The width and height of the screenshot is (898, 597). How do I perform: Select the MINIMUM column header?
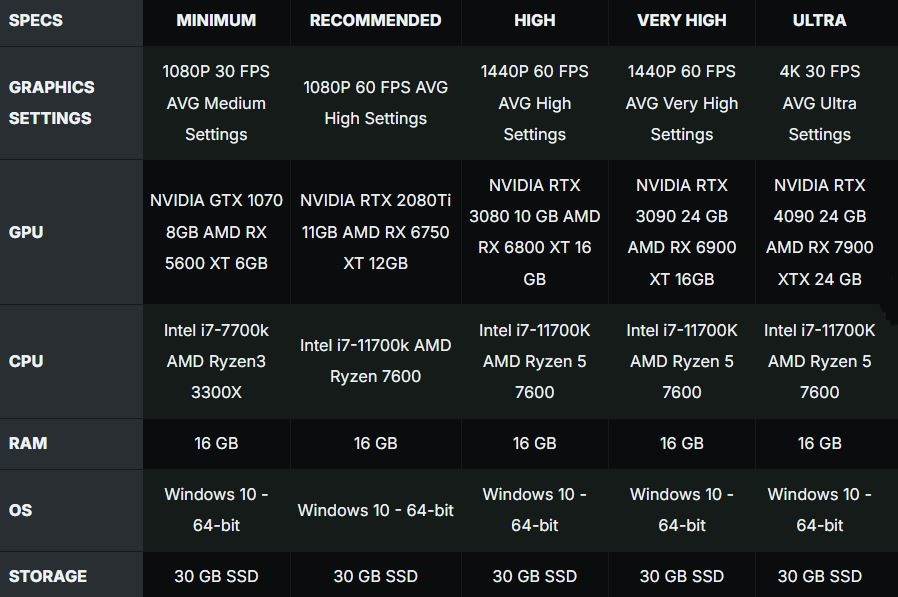click(216, 20)
